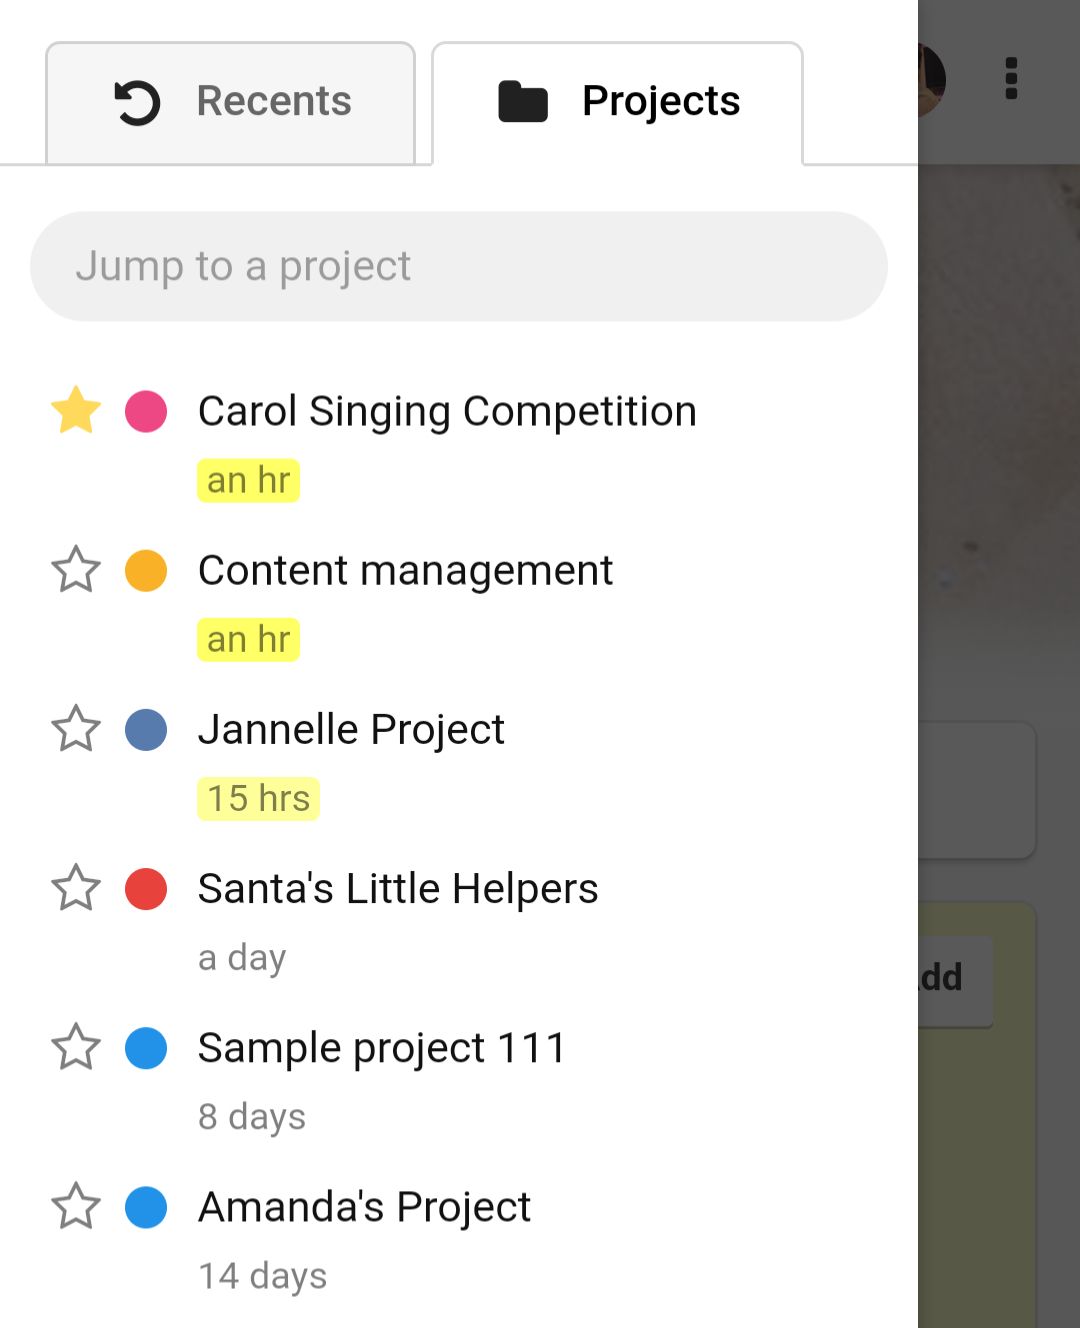Open the Content management project
The height and width of the screenshot is (1328, 1080).
pos(405,570)
